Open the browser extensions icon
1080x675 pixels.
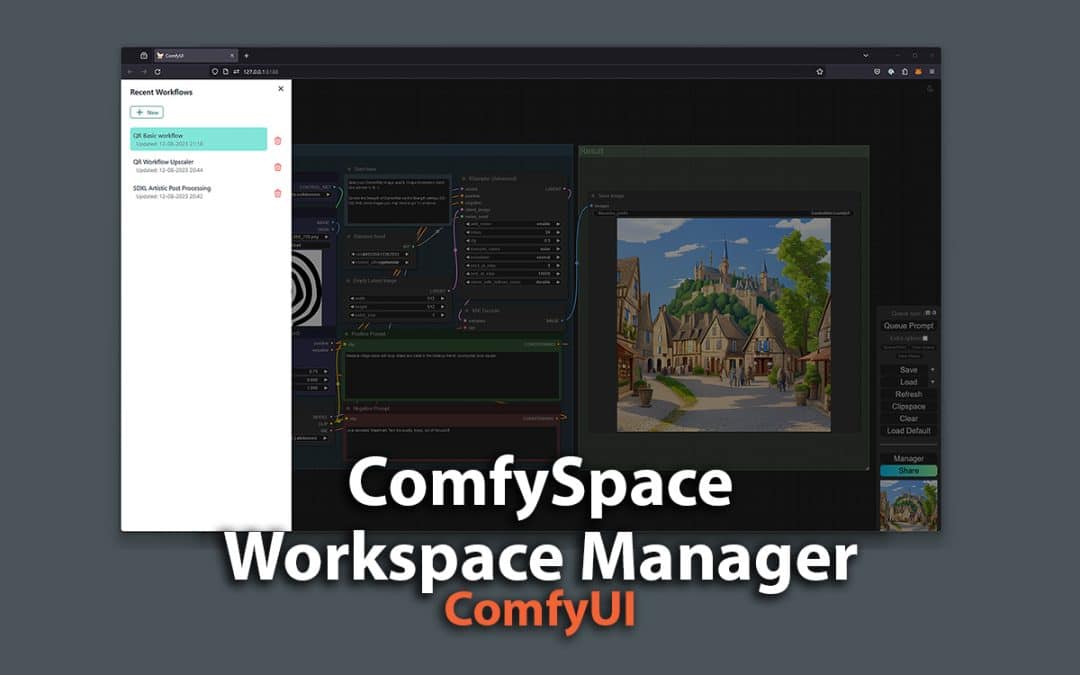(x=904, y=72)
